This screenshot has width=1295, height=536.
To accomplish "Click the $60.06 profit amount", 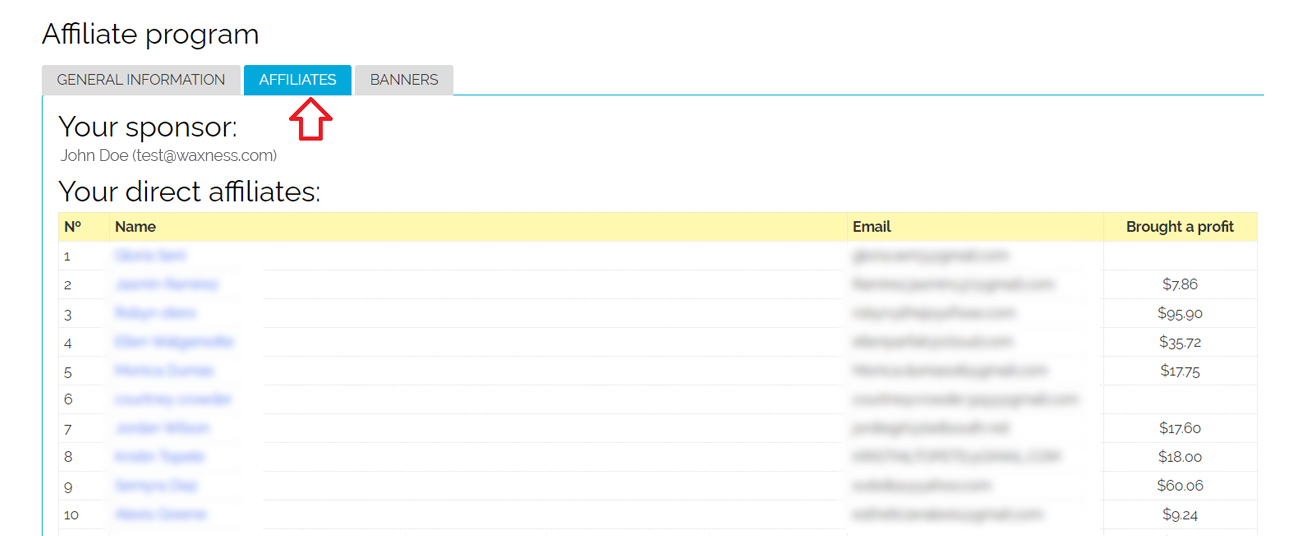I will pos(1179,486).
